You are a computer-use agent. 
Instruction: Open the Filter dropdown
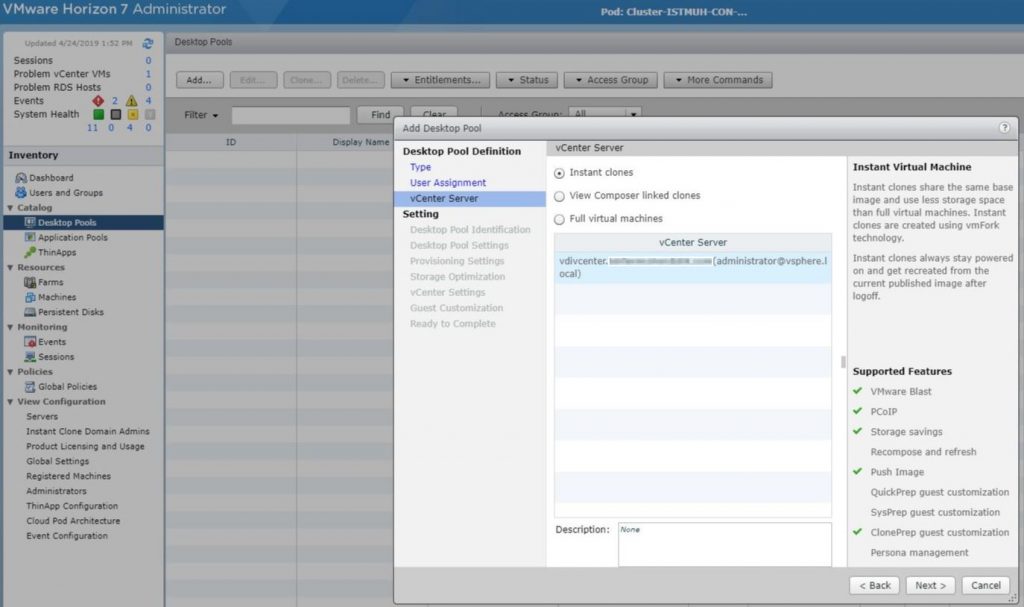point(200,115)
